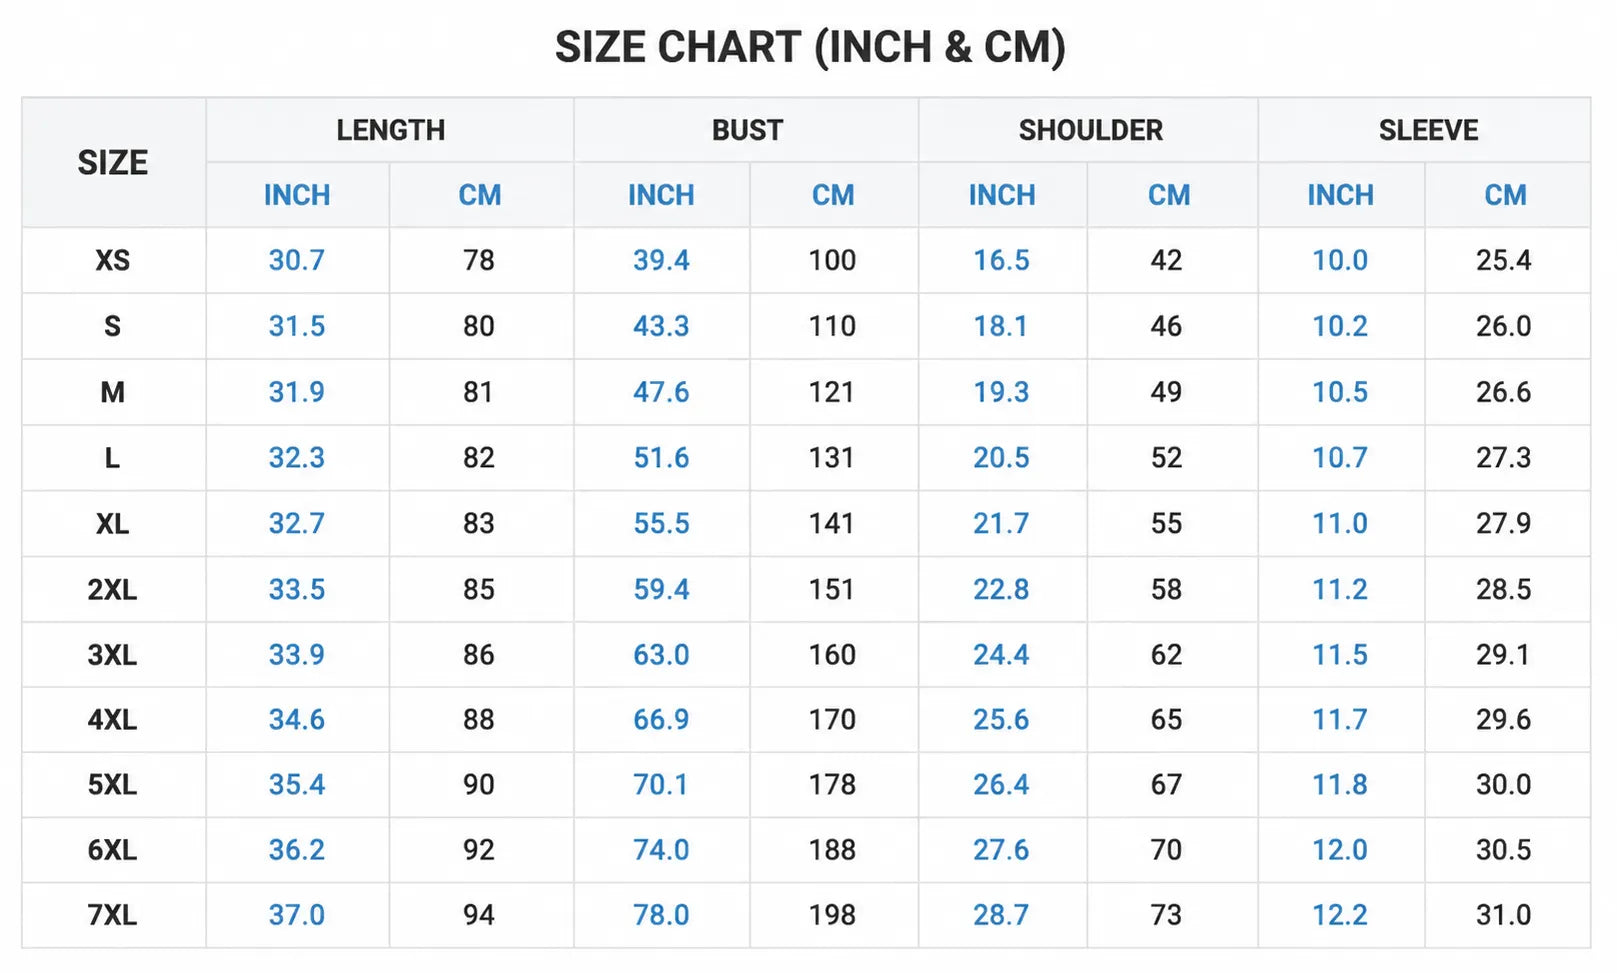Image resolution: width=1617 pixels, height=973 pixels.
Task: Click the 30.7 length inch value
Action: [296, 260]
